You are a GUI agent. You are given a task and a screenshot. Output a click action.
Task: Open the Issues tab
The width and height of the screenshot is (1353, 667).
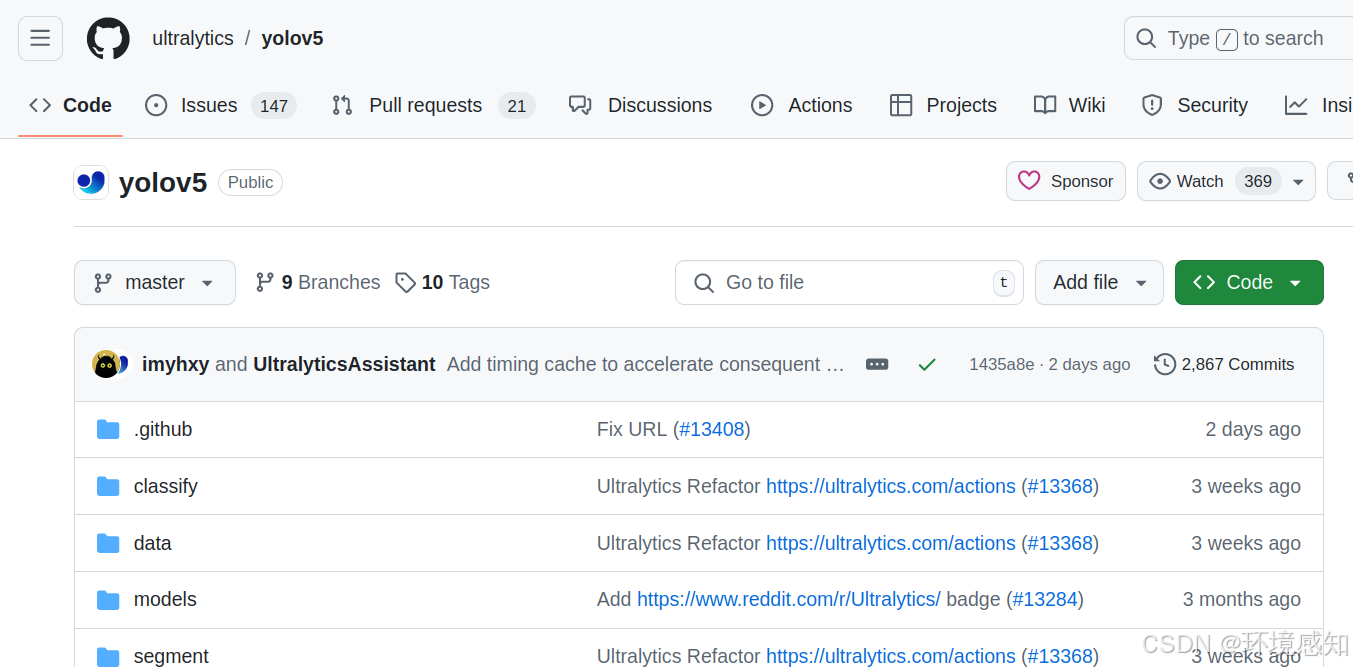click(x=221, y=105)
